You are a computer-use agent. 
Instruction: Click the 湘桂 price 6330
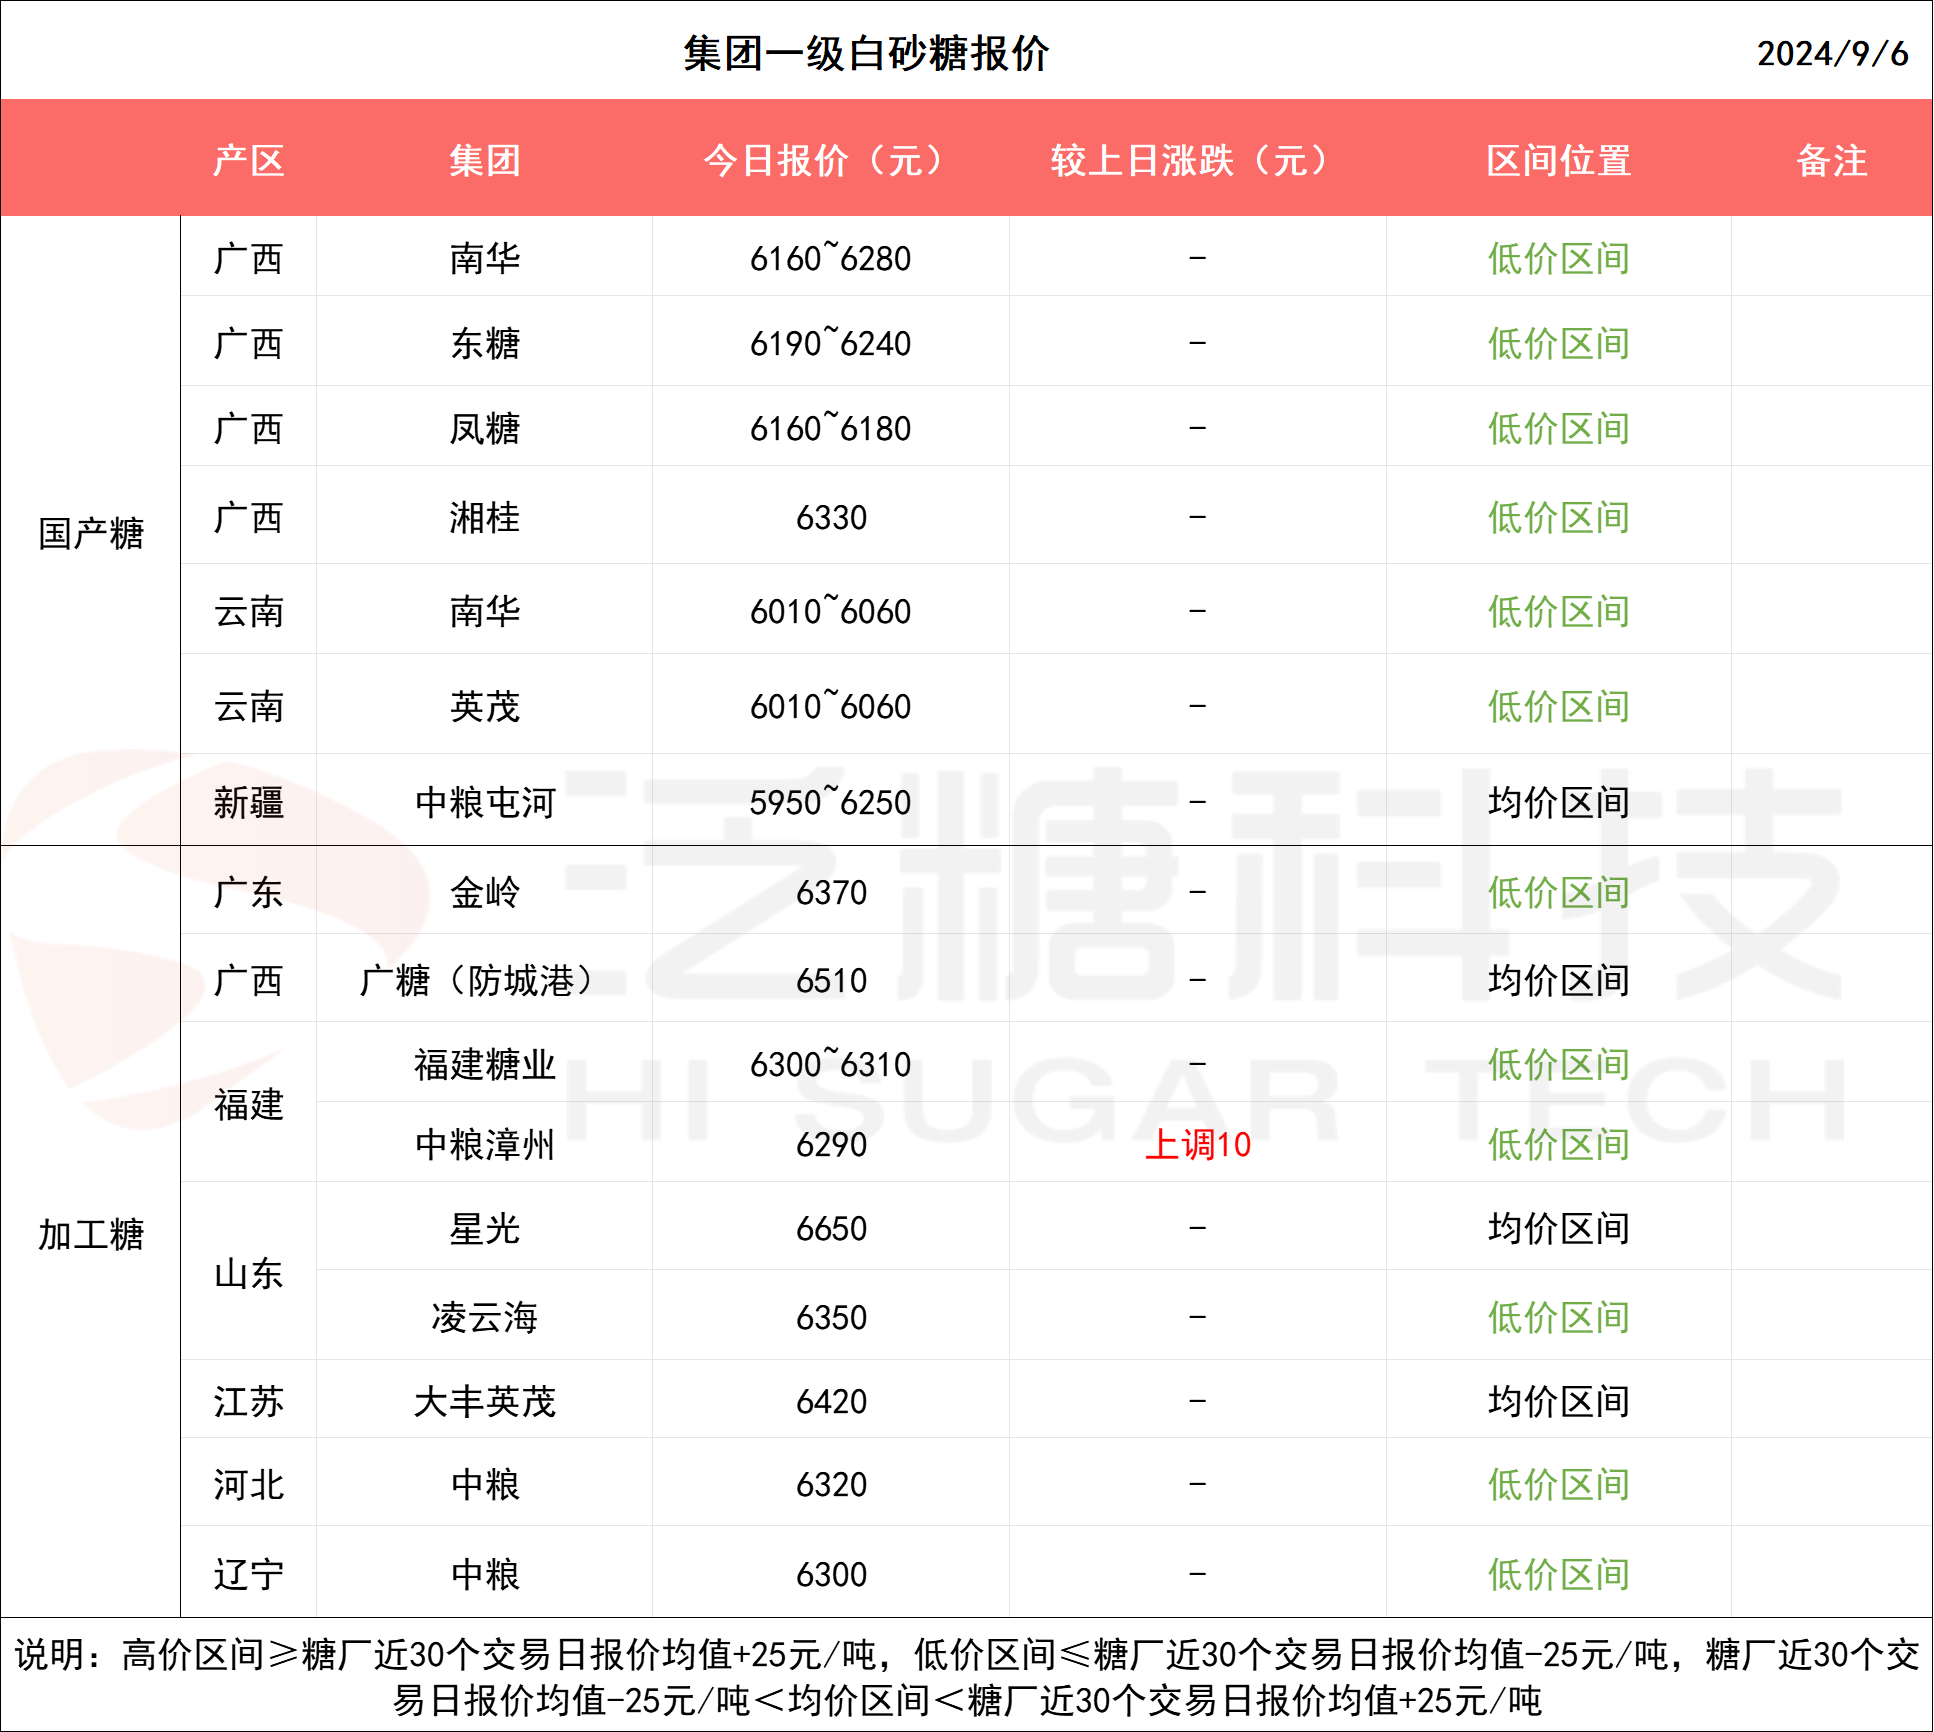pyautogui.click(x=830, y=518)
